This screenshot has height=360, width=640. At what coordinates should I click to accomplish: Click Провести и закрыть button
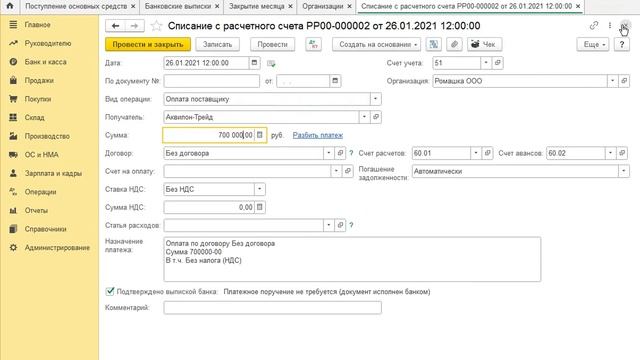point(148,44)
